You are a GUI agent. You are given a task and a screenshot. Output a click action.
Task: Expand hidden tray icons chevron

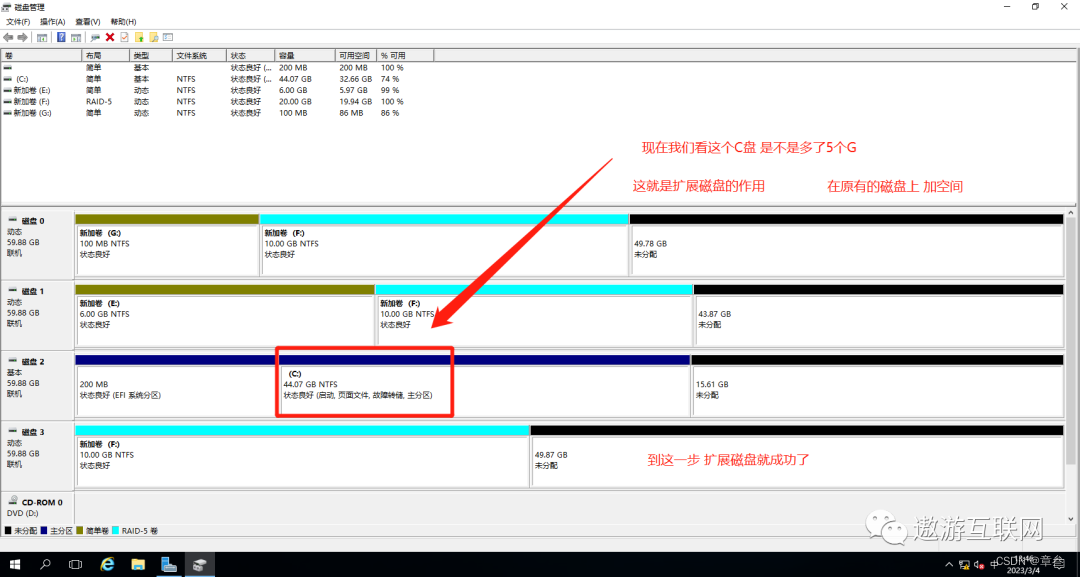point(950,565)
